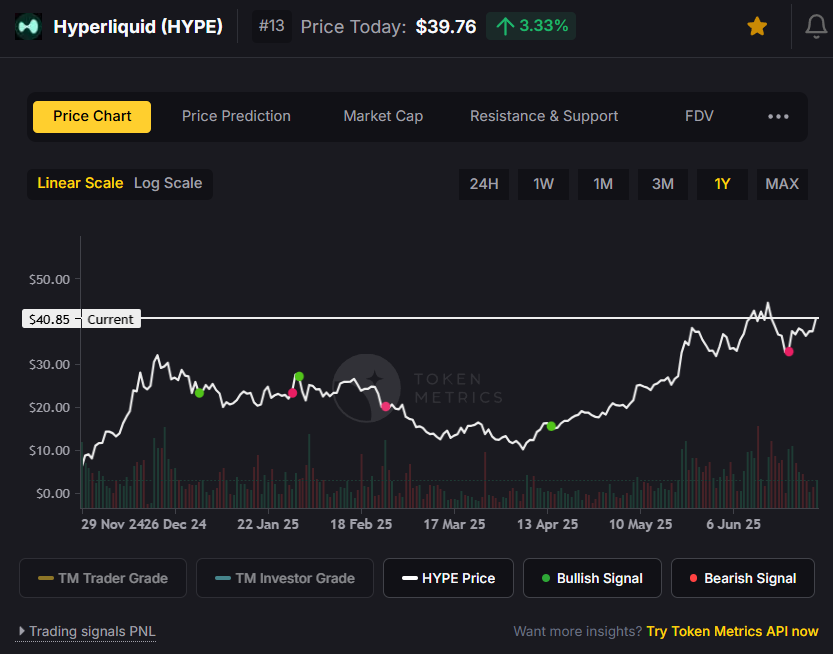Click the green up-arrow change indicator
This screenshot has height=654, width=833.
point(505,26)
